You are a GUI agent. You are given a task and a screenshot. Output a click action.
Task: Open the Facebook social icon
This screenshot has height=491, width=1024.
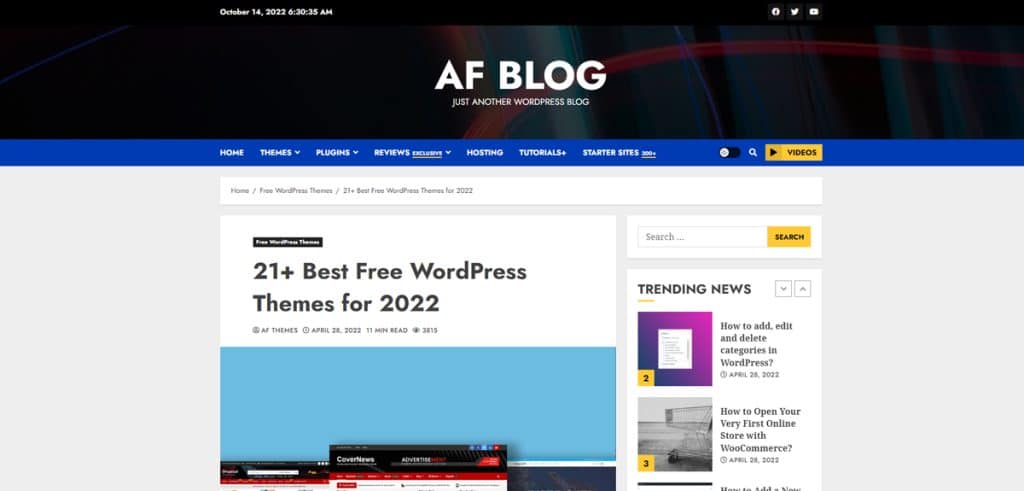point(775,12)
